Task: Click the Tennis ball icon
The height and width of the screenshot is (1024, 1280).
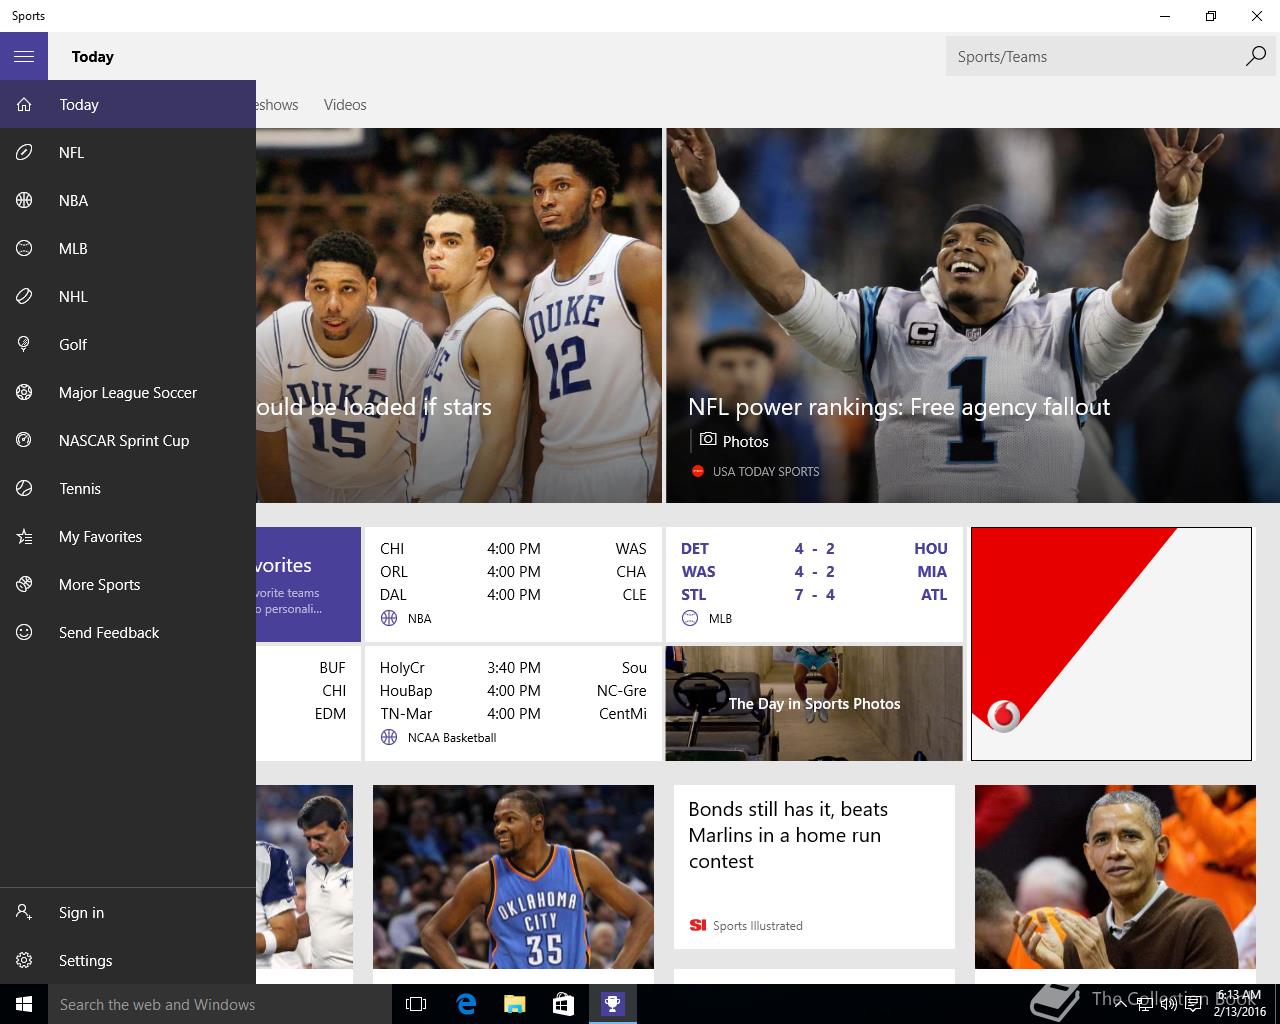Action: point(24,488)
